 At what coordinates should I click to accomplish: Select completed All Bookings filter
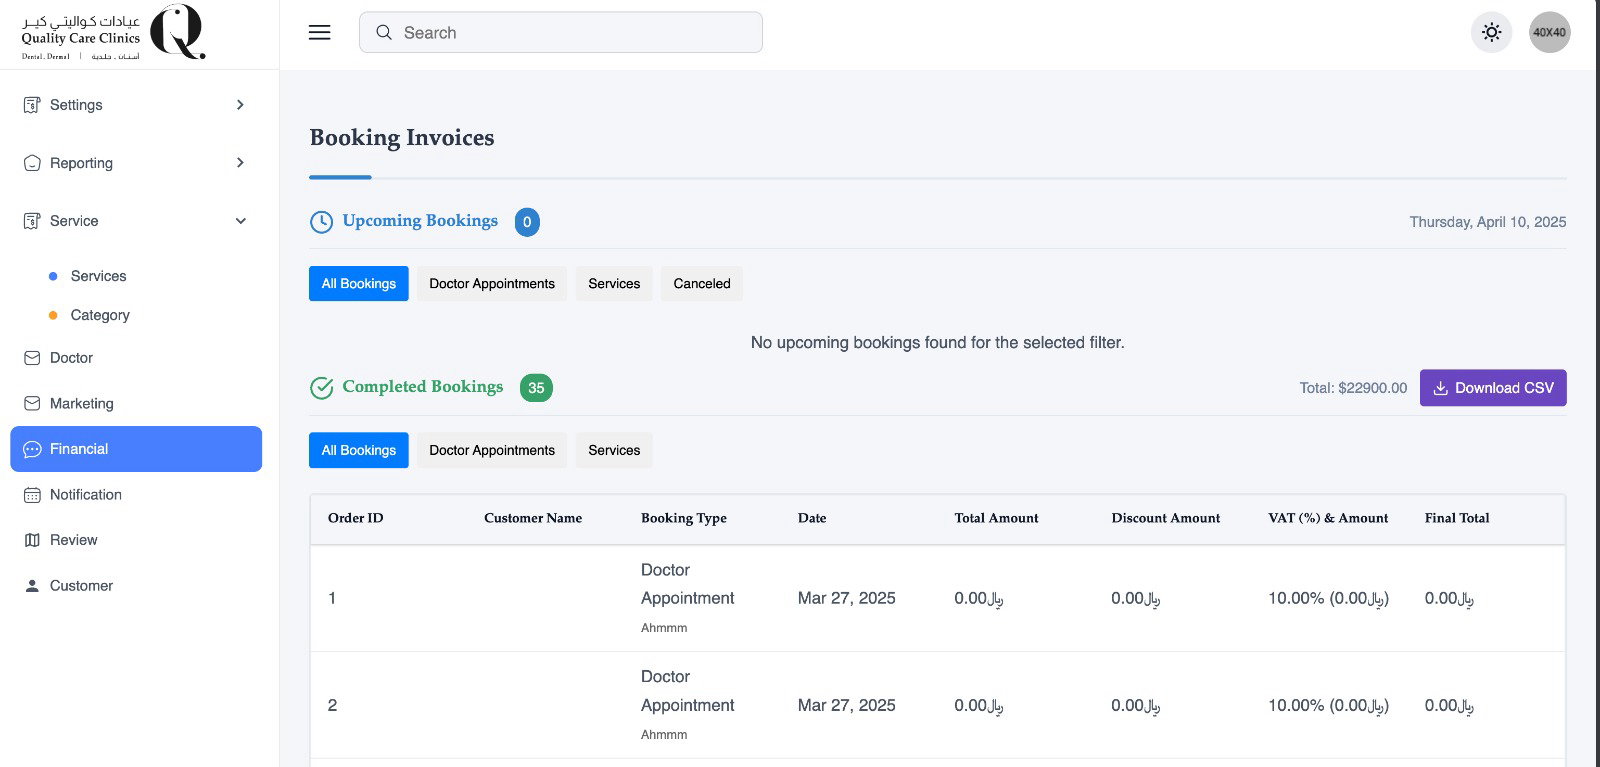click(359, 450)
